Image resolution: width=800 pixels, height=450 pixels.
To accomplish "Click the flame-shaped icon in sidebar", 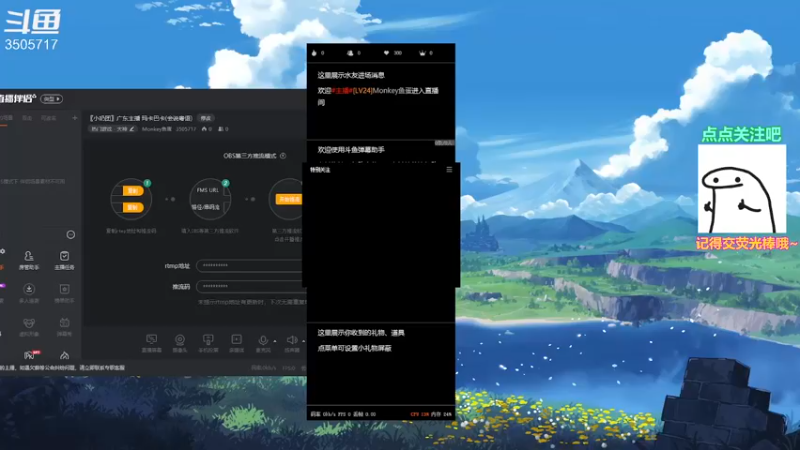I will [64, 356].
